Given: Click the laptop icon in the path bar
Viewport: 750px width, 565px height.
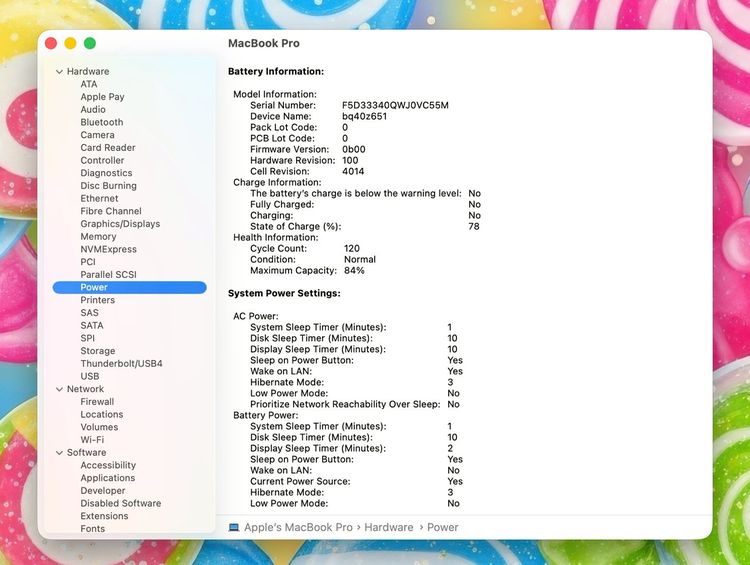Looking at the screenshot, I should pos(234,527).
